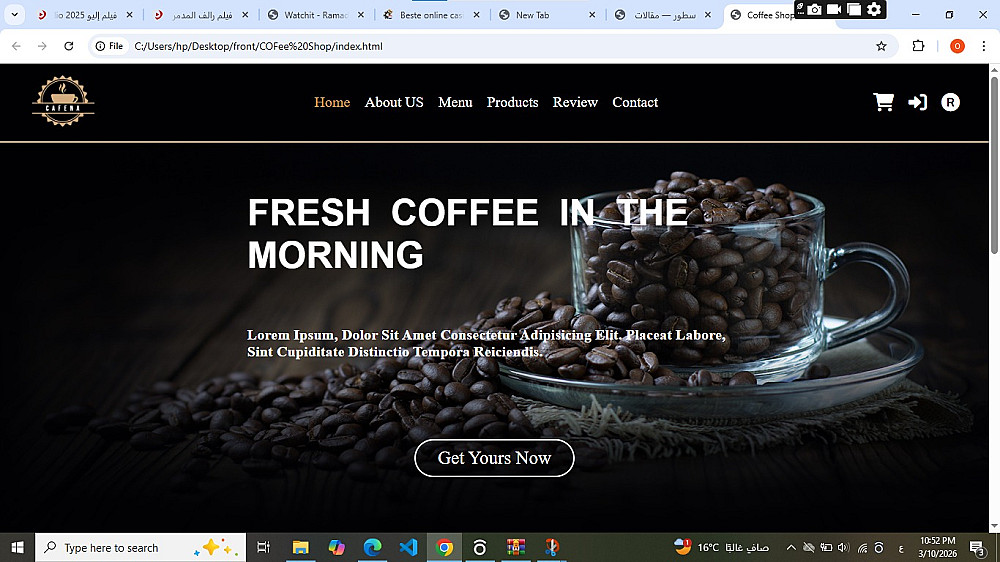Click the screenshot camera icon in the overlay toolbar
The image size is (1000, 562).
pos(814,10)
